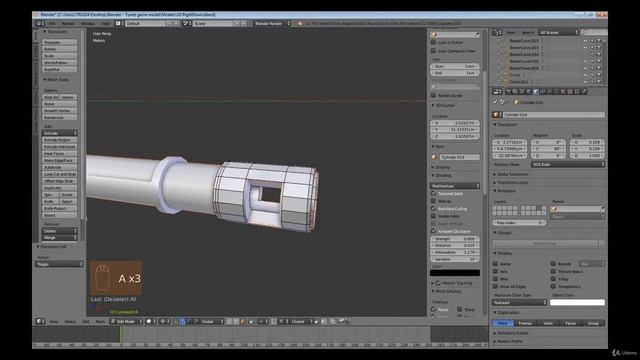Click the pivot point icon
Image resolution: width=640 pixels, height=360 pixels.
(x=163, y=322)
